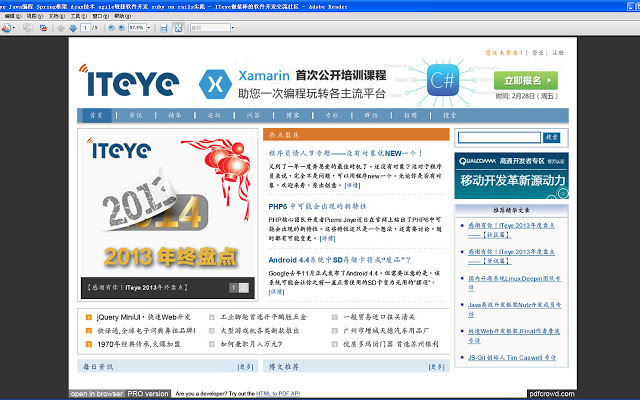The image size is (640, 400).
Task: Enable scrolling fit-width page view icon
Action: tap(164, 28)
